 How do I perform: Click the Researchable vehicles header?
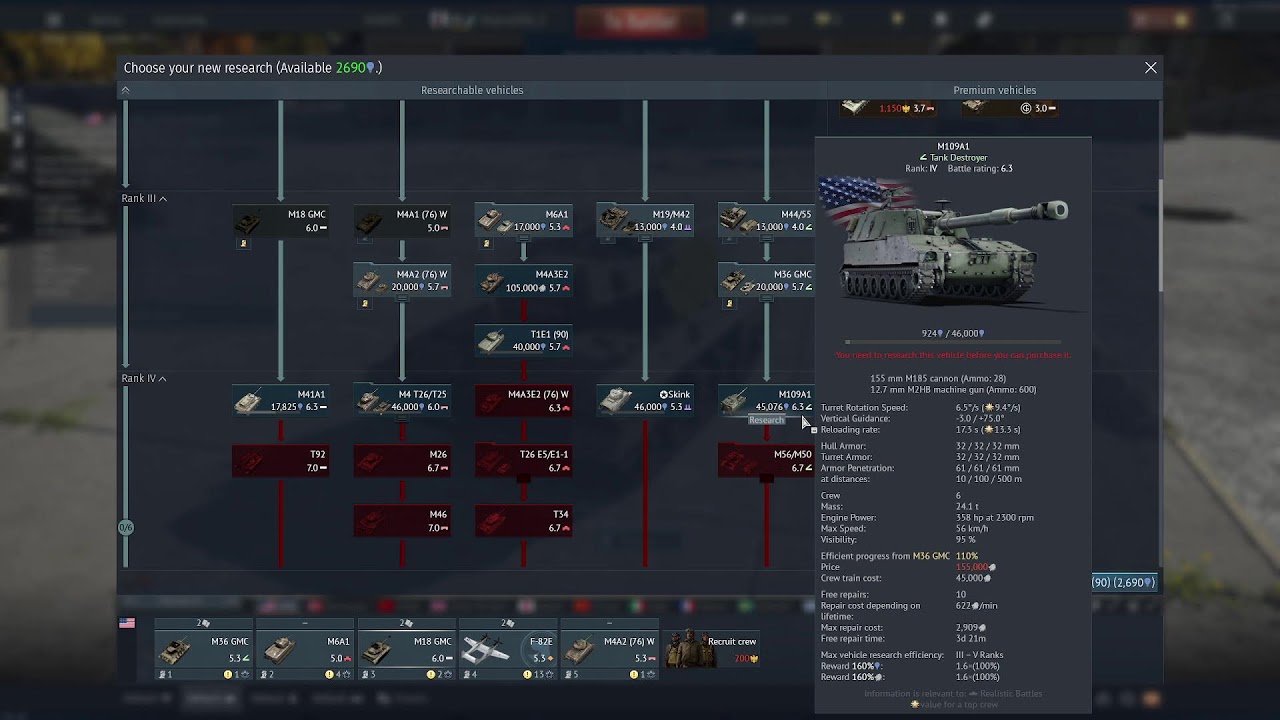coord(472,90)
